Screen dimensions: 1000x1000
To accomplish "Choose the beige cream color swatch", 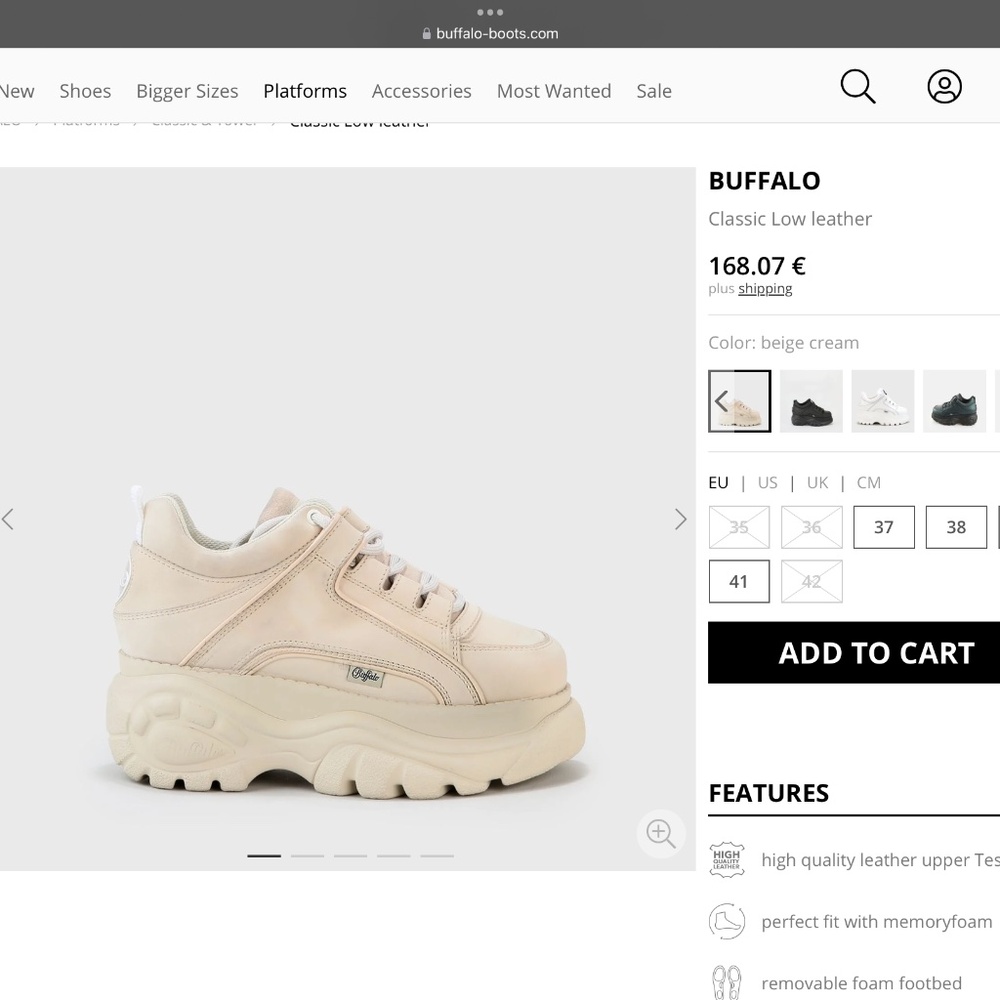I will 739,401.
